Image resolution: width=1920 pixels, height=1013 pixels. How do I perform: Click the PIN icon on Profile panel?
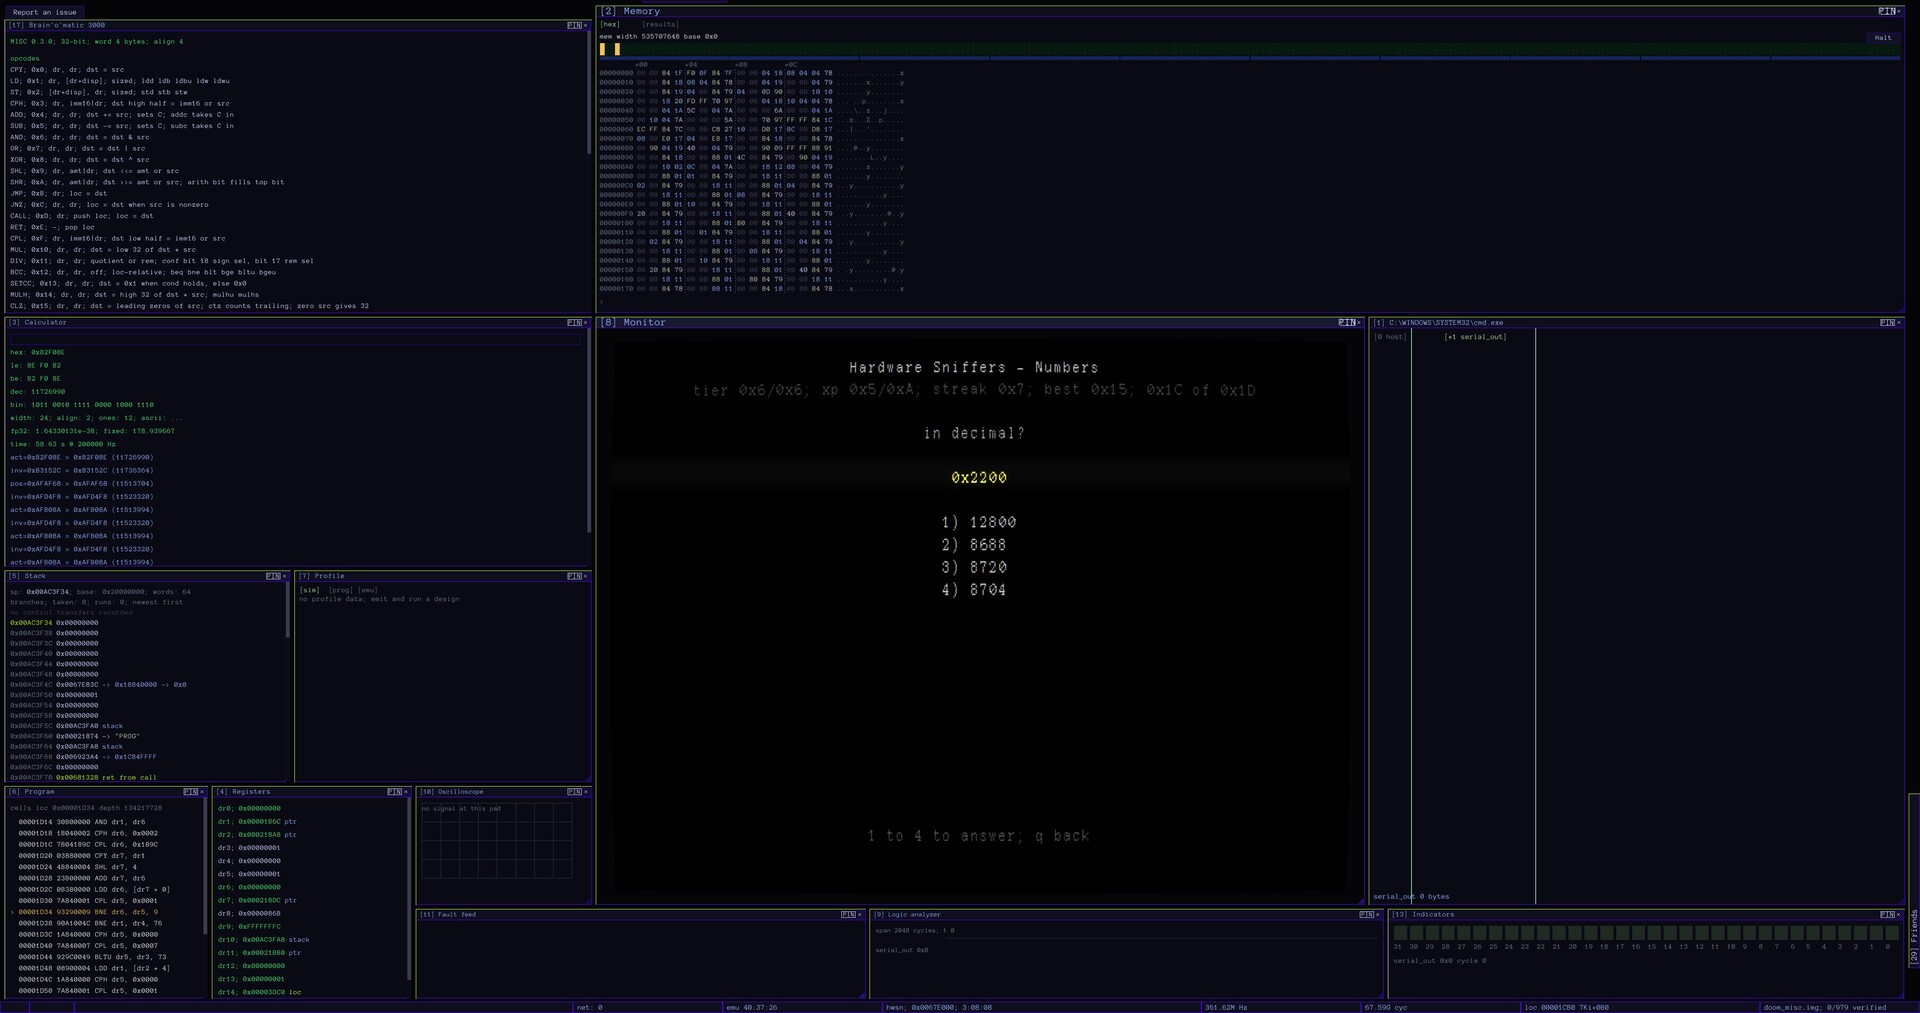coord(573,576)
